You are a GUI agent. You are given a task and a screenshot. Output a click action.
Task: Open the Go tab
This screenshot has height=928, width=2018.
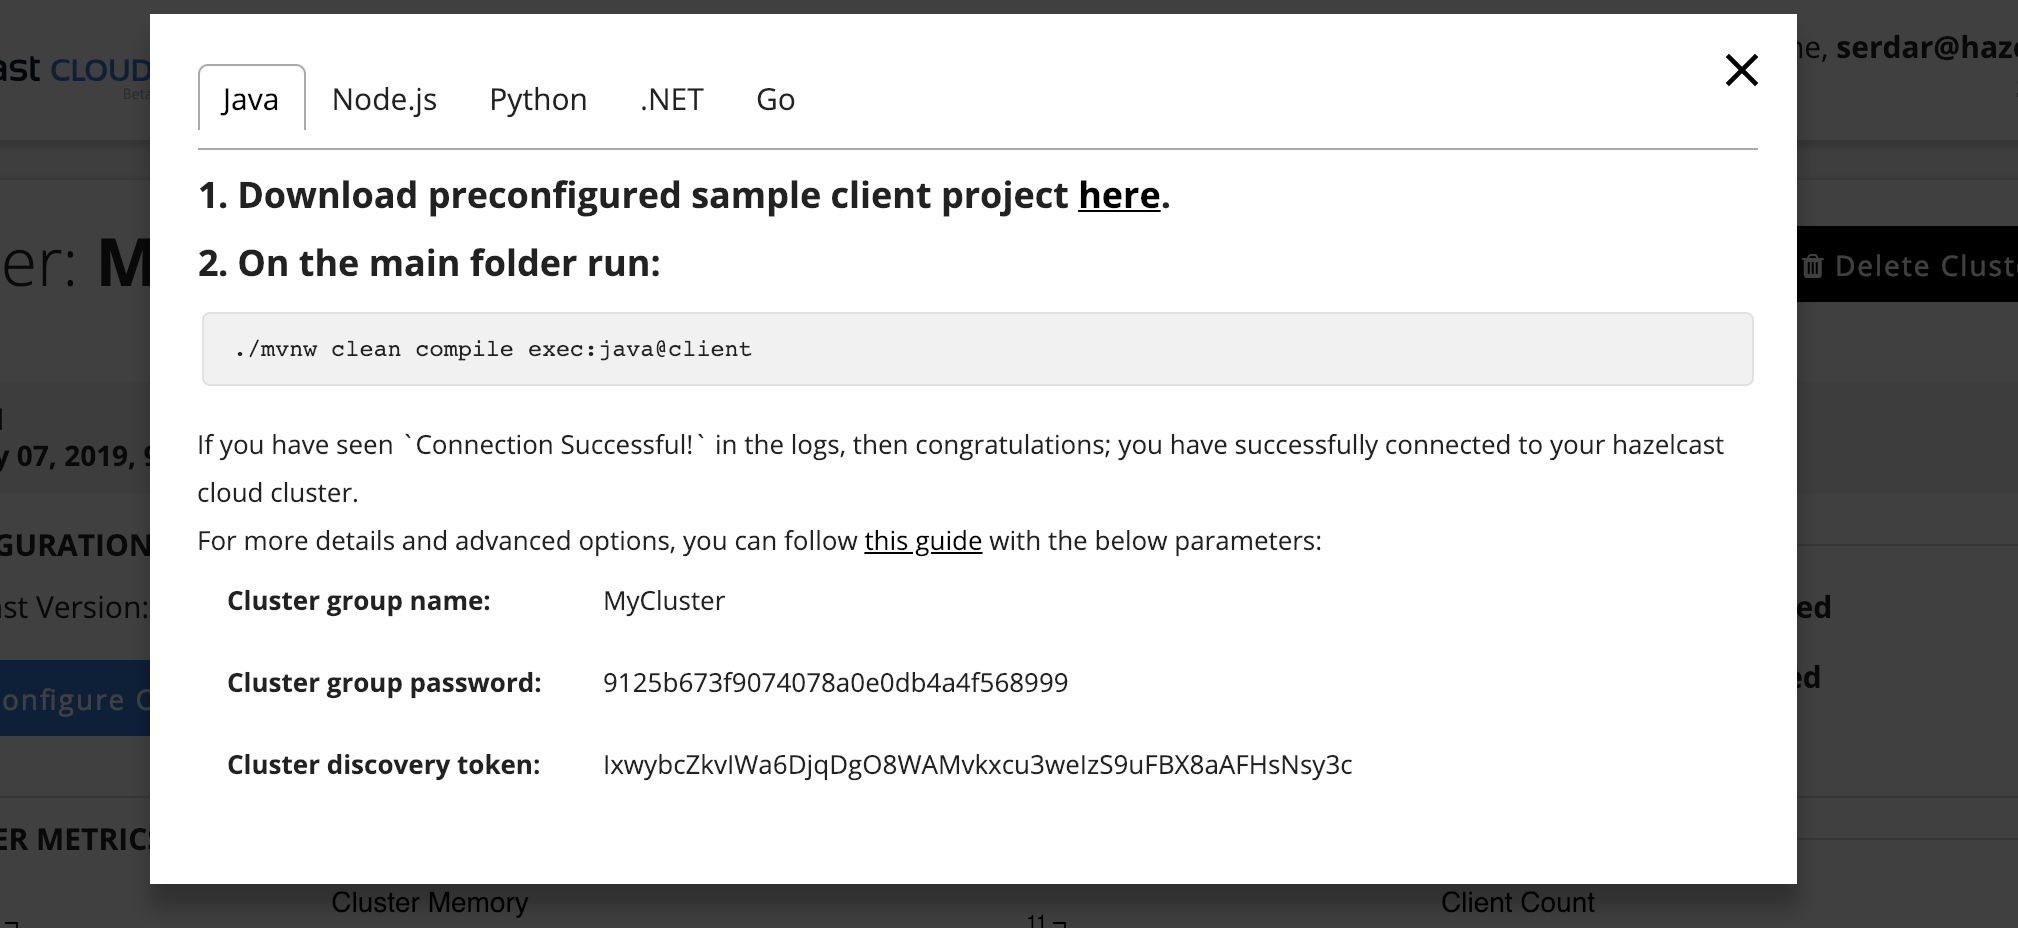click(x=775, y=99)
